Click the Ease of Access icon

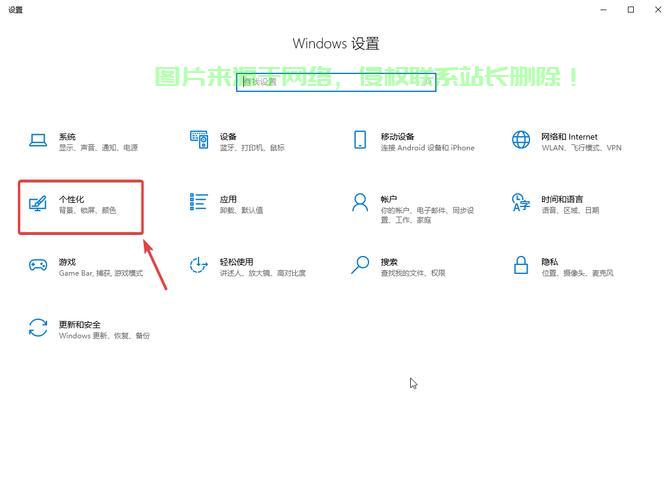tap(199, 265)
